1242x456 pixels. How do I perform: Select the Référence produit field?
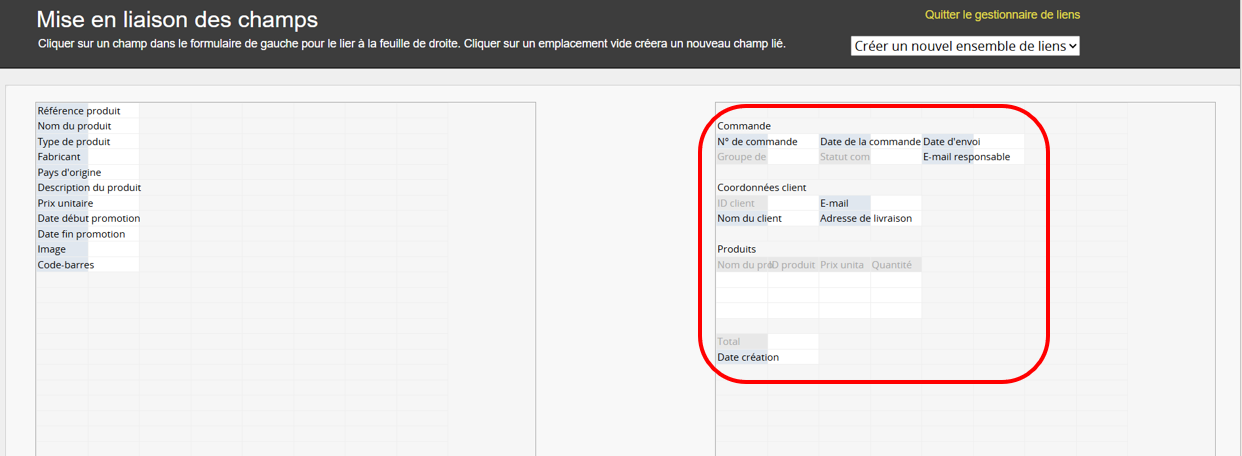[x=78, y=111]
